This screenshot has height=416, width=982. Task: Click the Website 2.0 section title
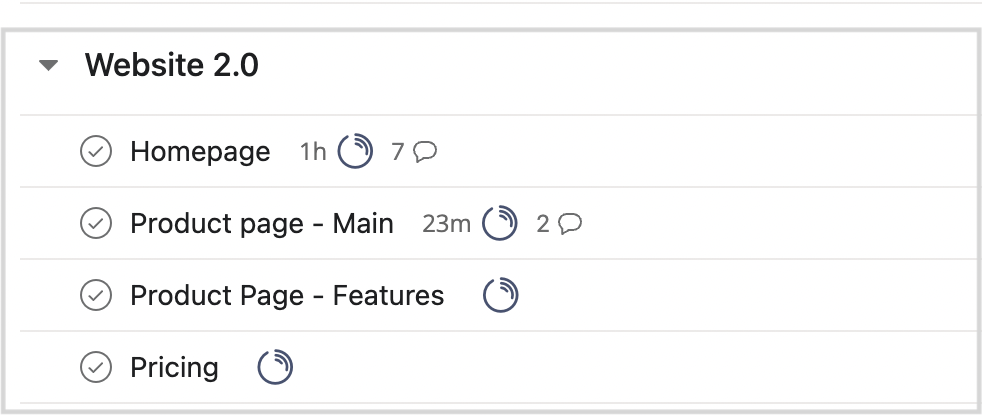[x=172, y=65]
